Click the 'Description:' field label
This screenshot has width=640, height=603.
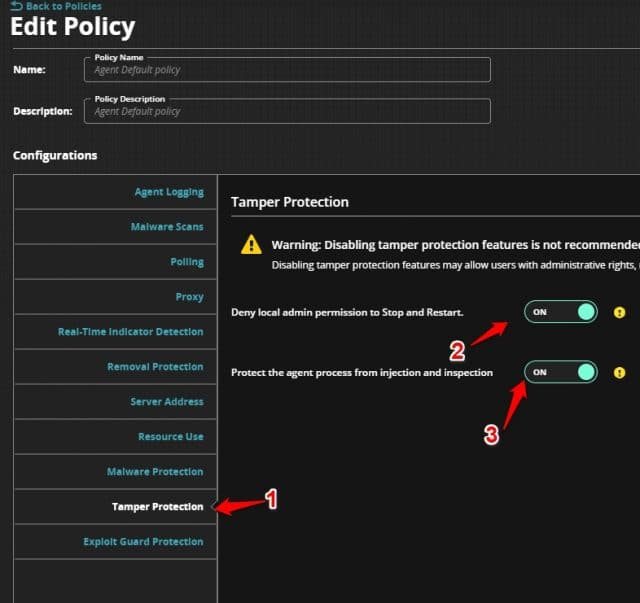(43, 111)
